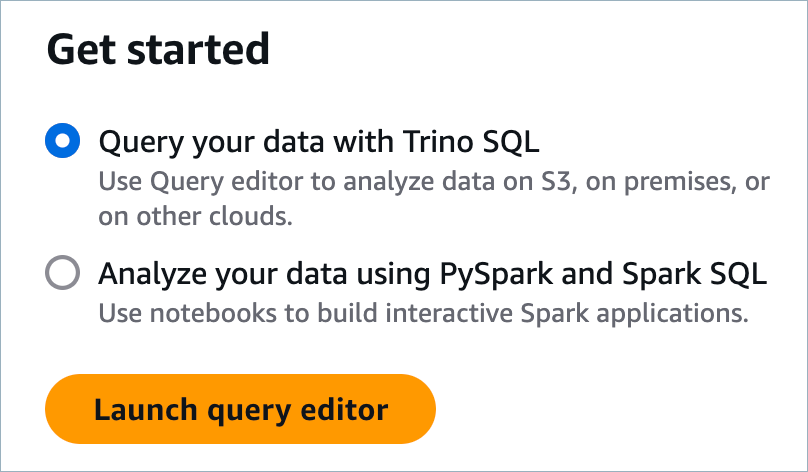Select the PySpark and Spark SQL radio button
The width and height of the screenshot is (808, 472).
coord(63,273)
